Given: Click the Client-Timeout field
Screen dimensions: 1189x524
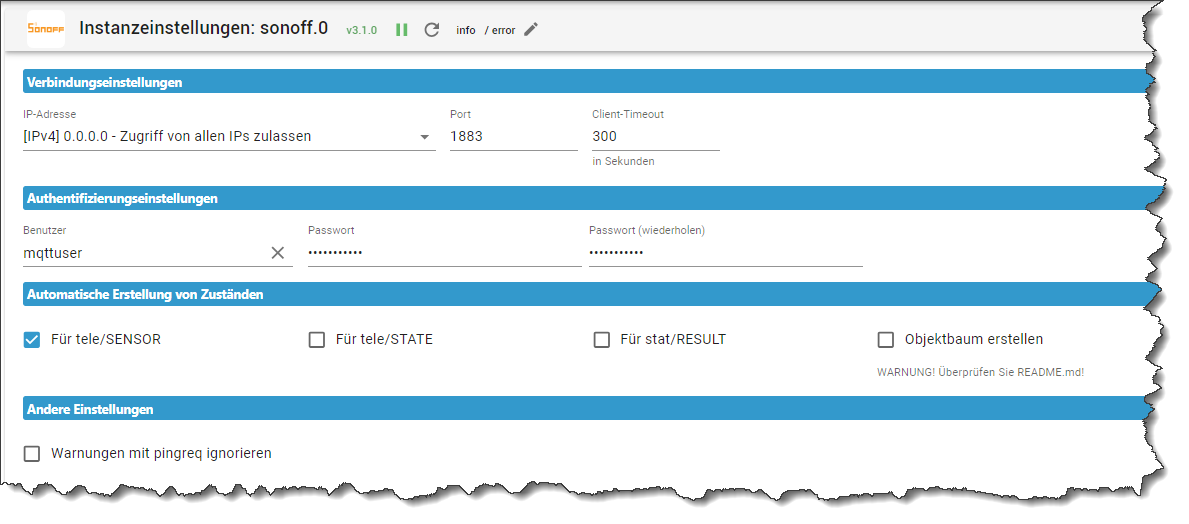Looking at the screenshot, I should point(656,136).
